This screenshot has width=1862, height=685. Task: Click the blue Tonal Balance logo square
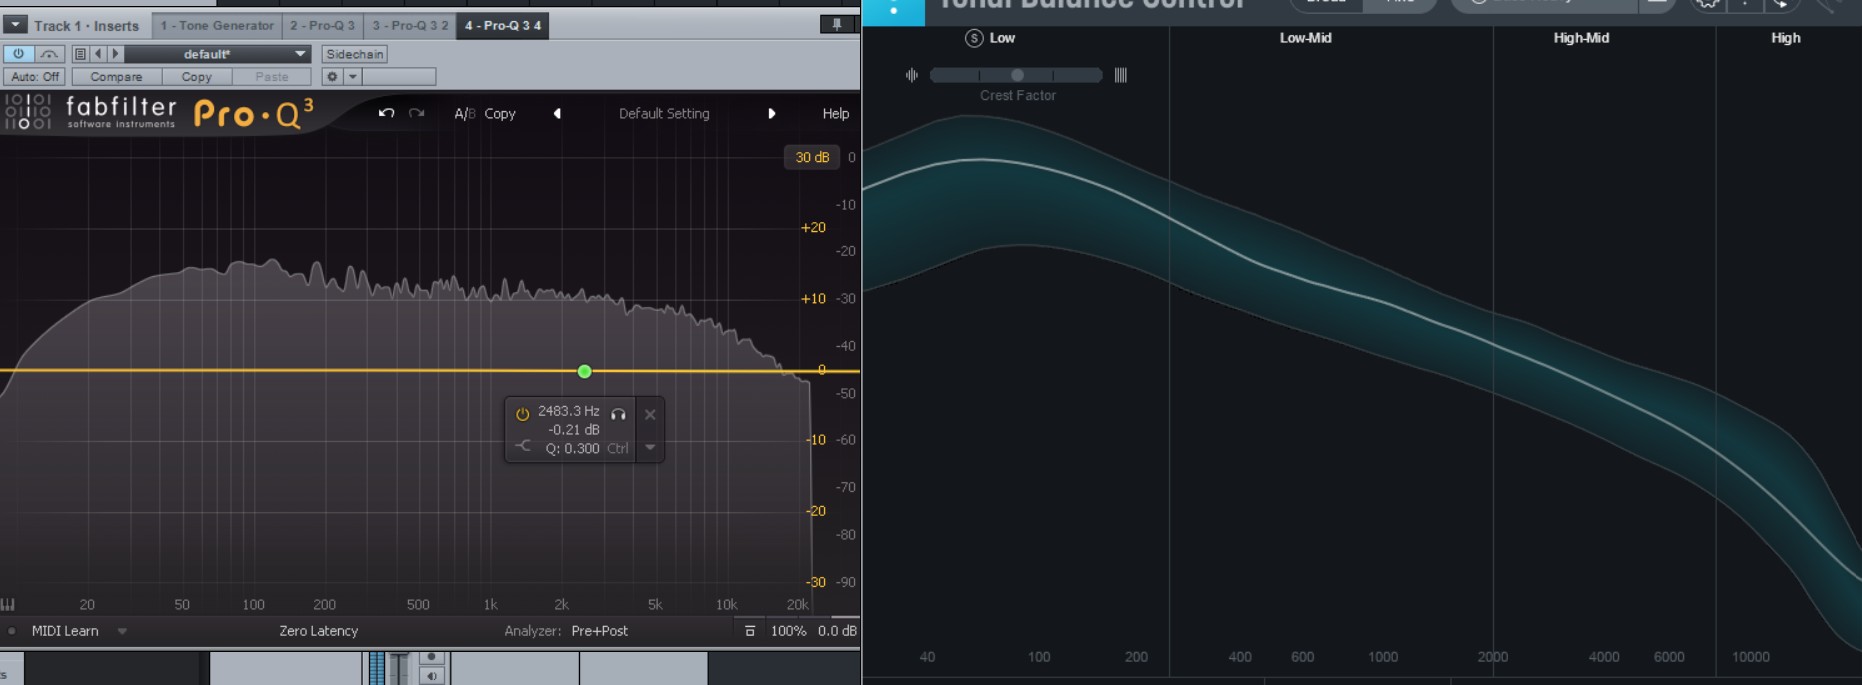(x=893, y=11)
